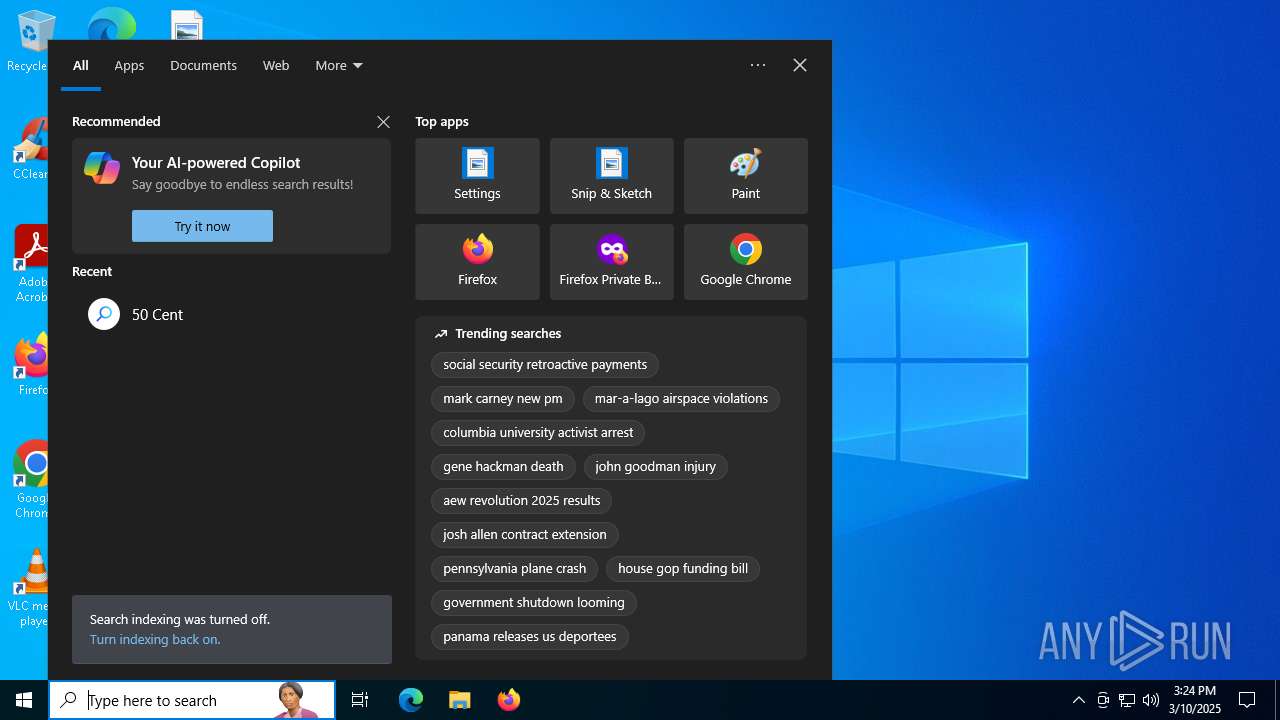Open Firefox Private Browsing tile
The width and height of the screenshot is (1280, 720).
click(x=611, y=262)
